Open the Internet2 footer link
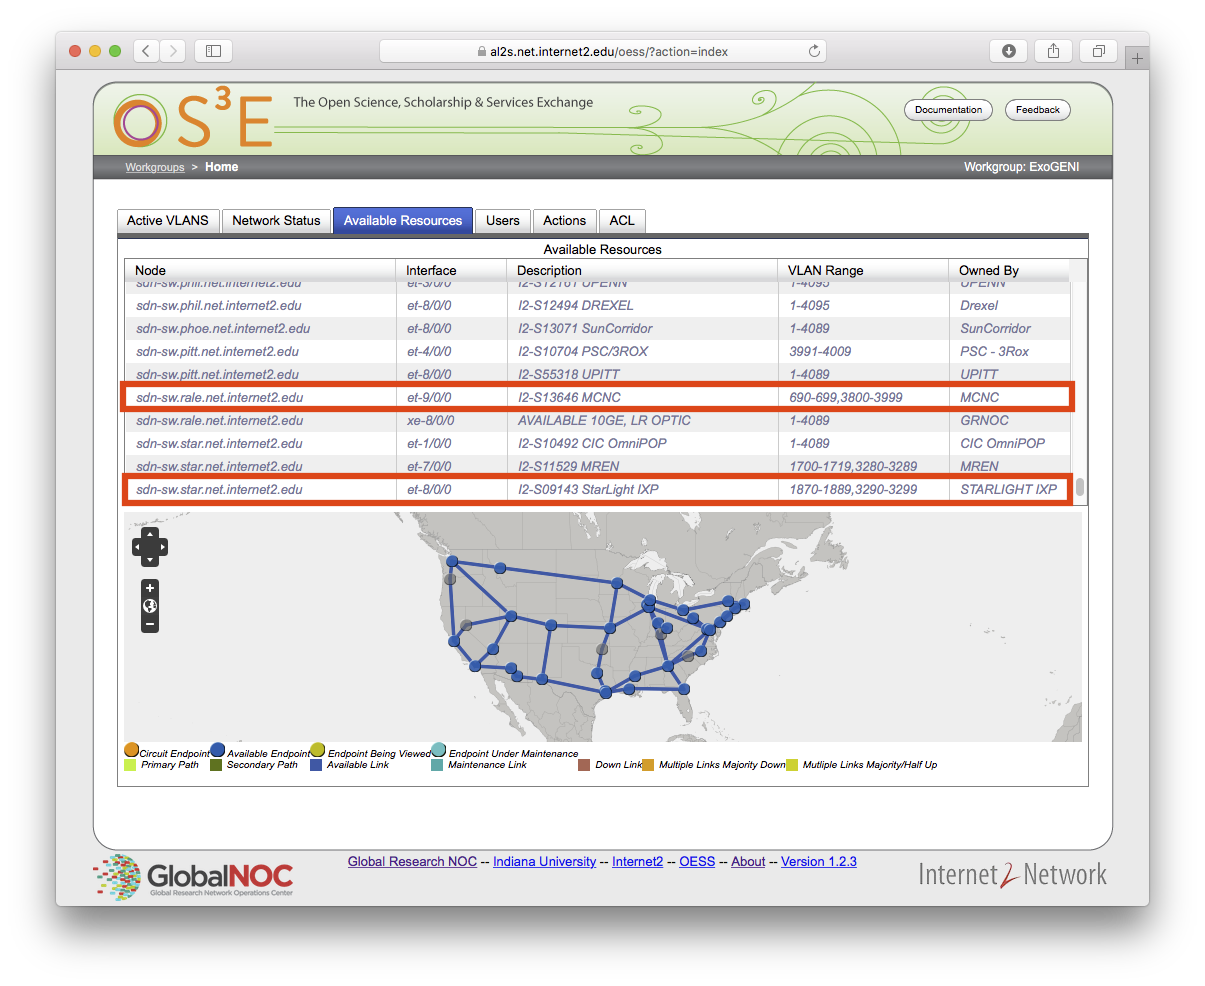The width and height of the screenshot is (1205, 986). point(637,862)
